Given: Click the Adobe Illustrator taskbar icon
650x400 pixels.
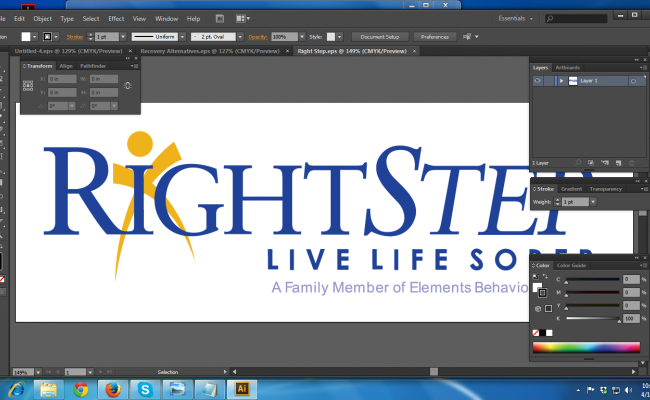Looking at the screenshot, I should 242,389.
